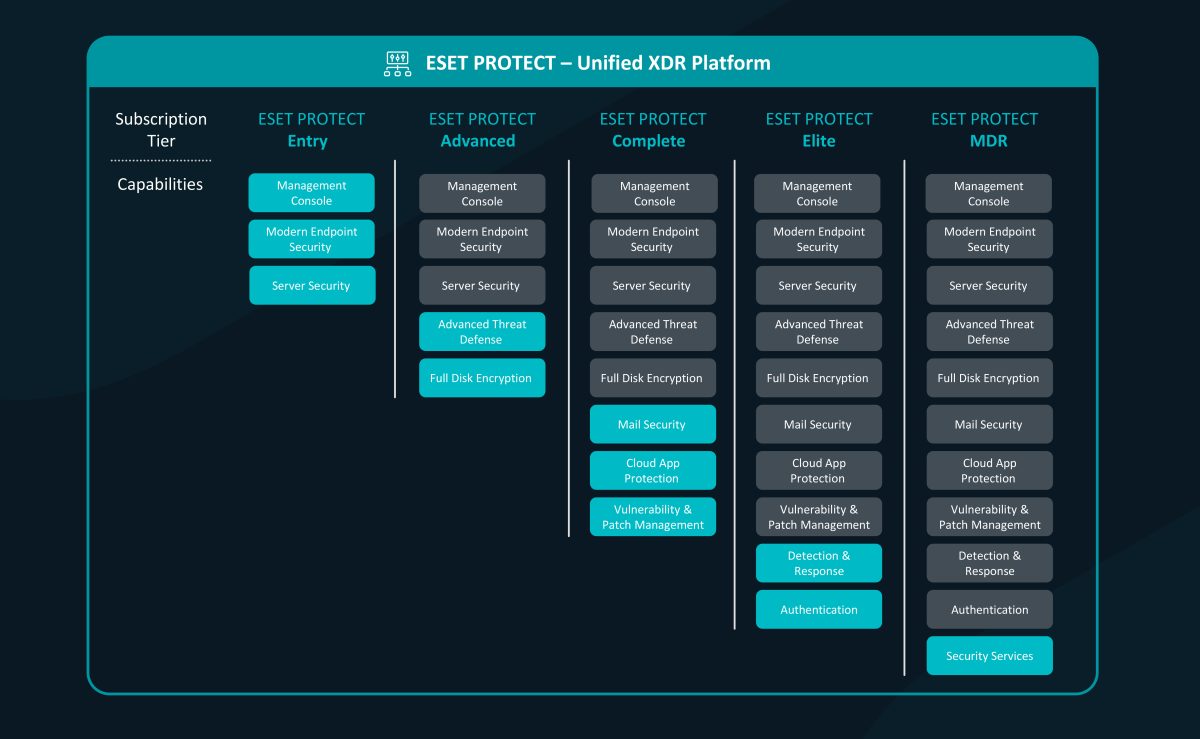The height and width of the screenshot is (739, 1200).
Task: Click Advanced Threat Defense in Advanced column
Action: pos(482,331)
